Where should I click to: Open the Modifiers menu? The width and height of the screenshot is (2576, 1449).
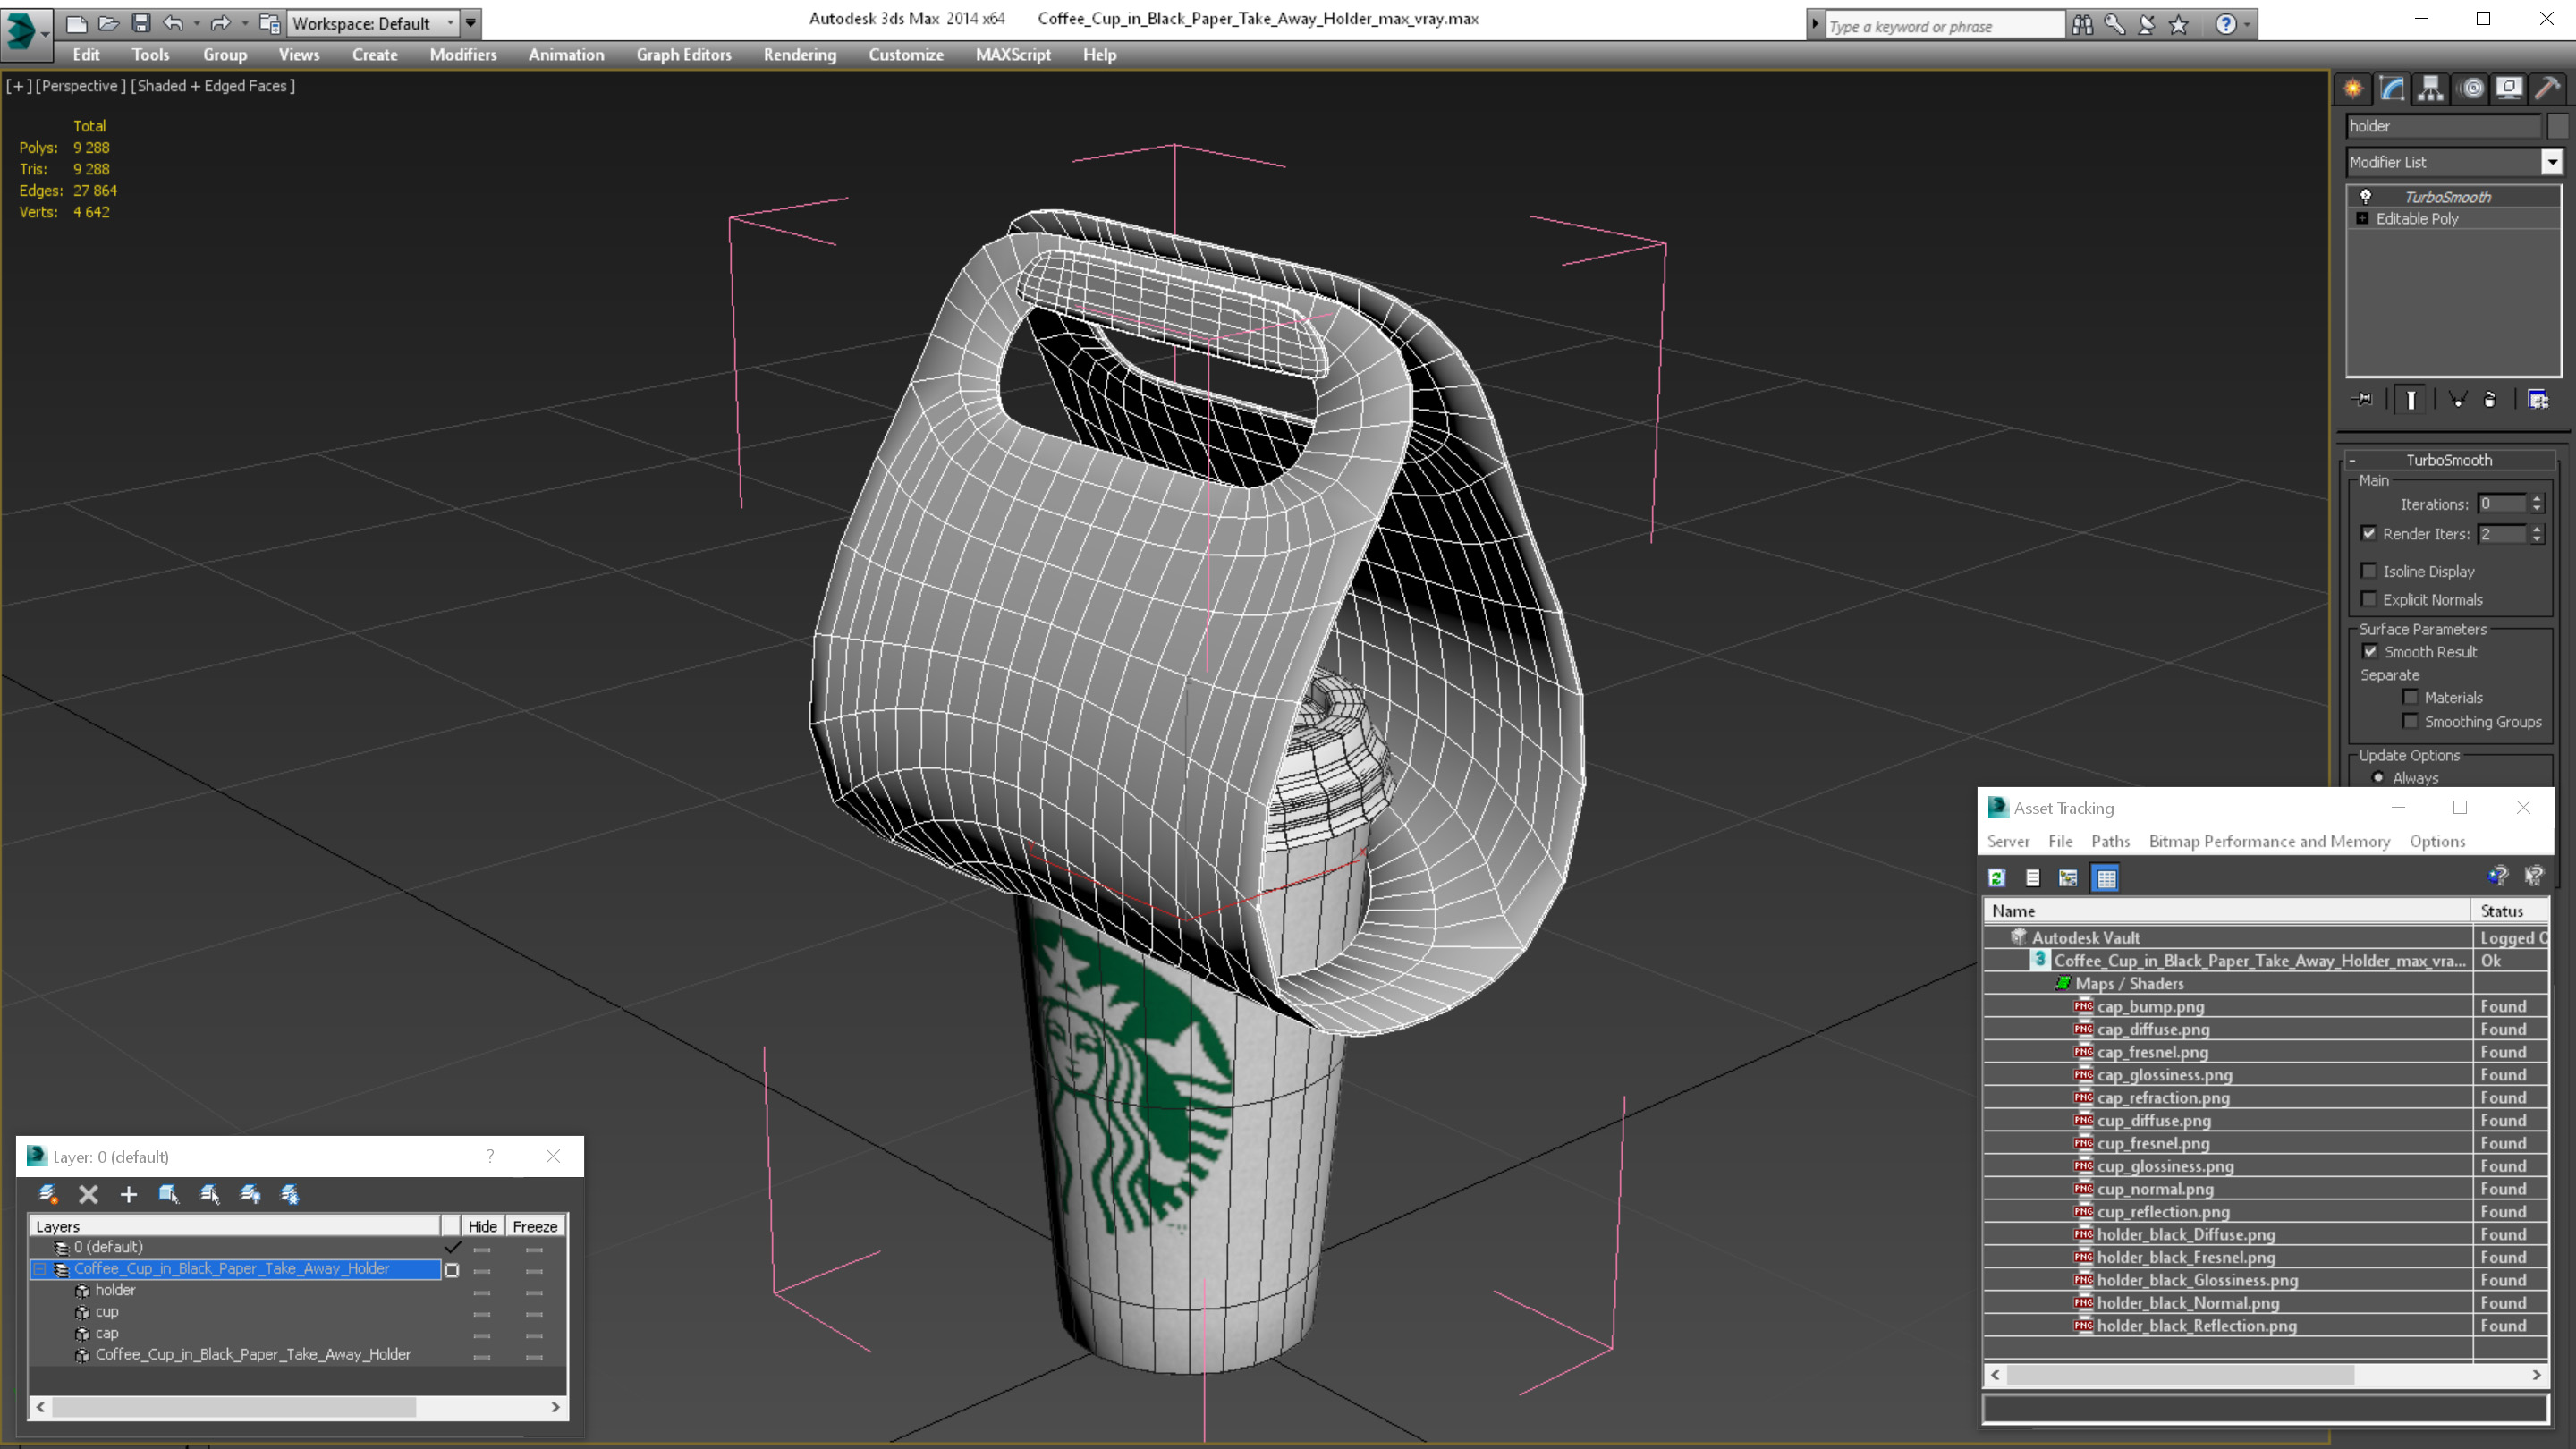pyautogui.click(x=463, y=55)
